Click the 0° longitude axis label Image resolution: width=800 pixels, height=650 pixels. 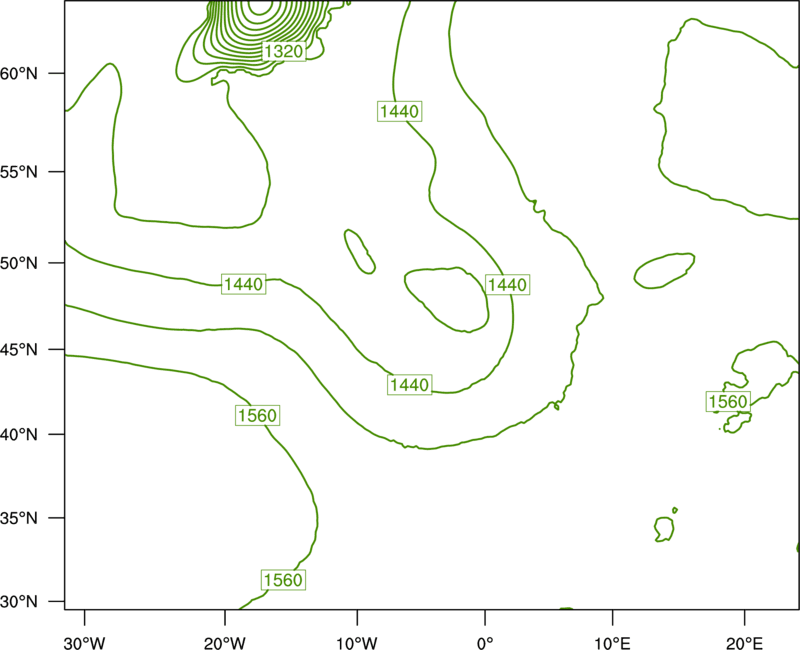[485, 642]
